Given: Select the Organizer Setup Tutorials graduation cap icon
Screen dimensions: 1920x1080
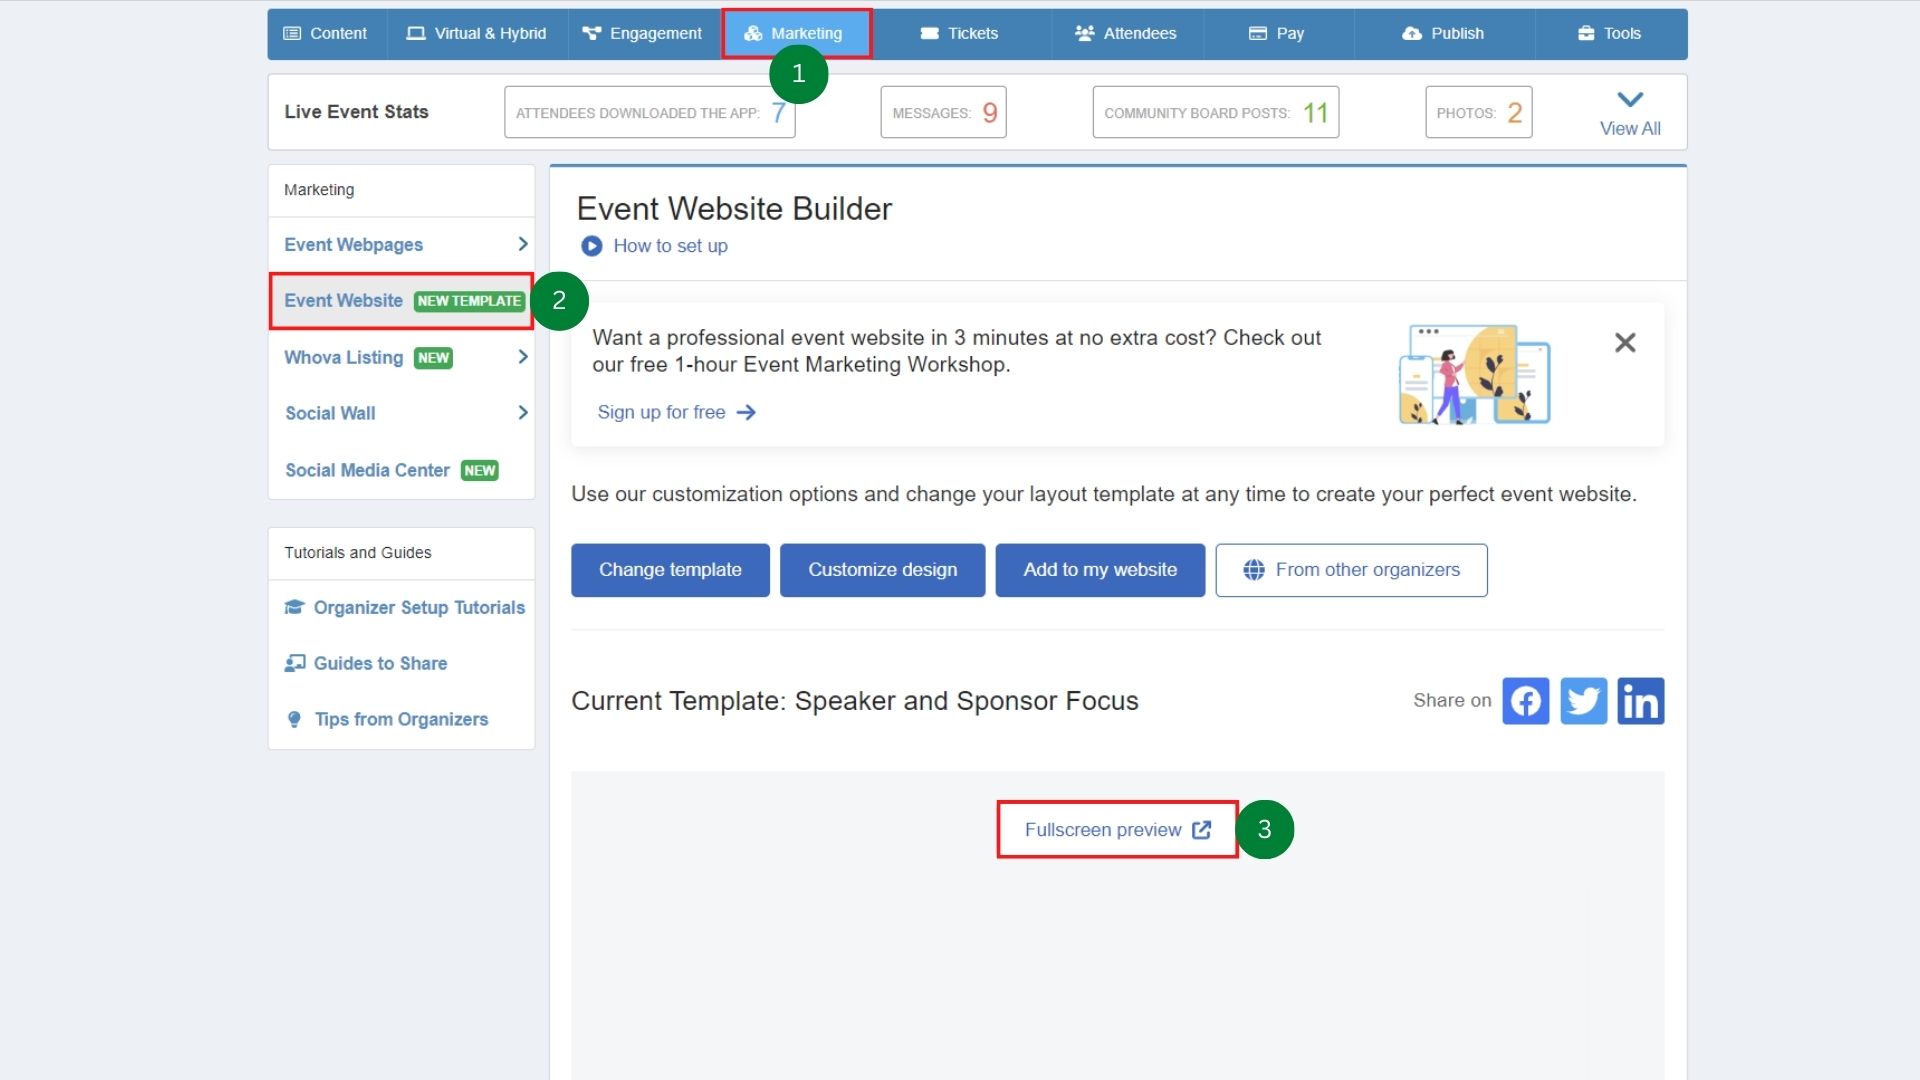Looking at the screenshot, I should click(294, 607).
